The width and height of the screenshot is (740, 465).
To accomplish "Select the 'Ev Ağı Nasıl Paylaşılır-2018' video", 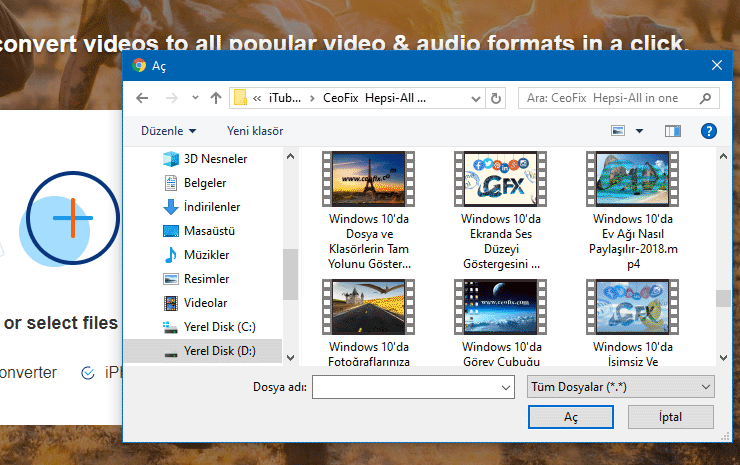I will [633, 179].
